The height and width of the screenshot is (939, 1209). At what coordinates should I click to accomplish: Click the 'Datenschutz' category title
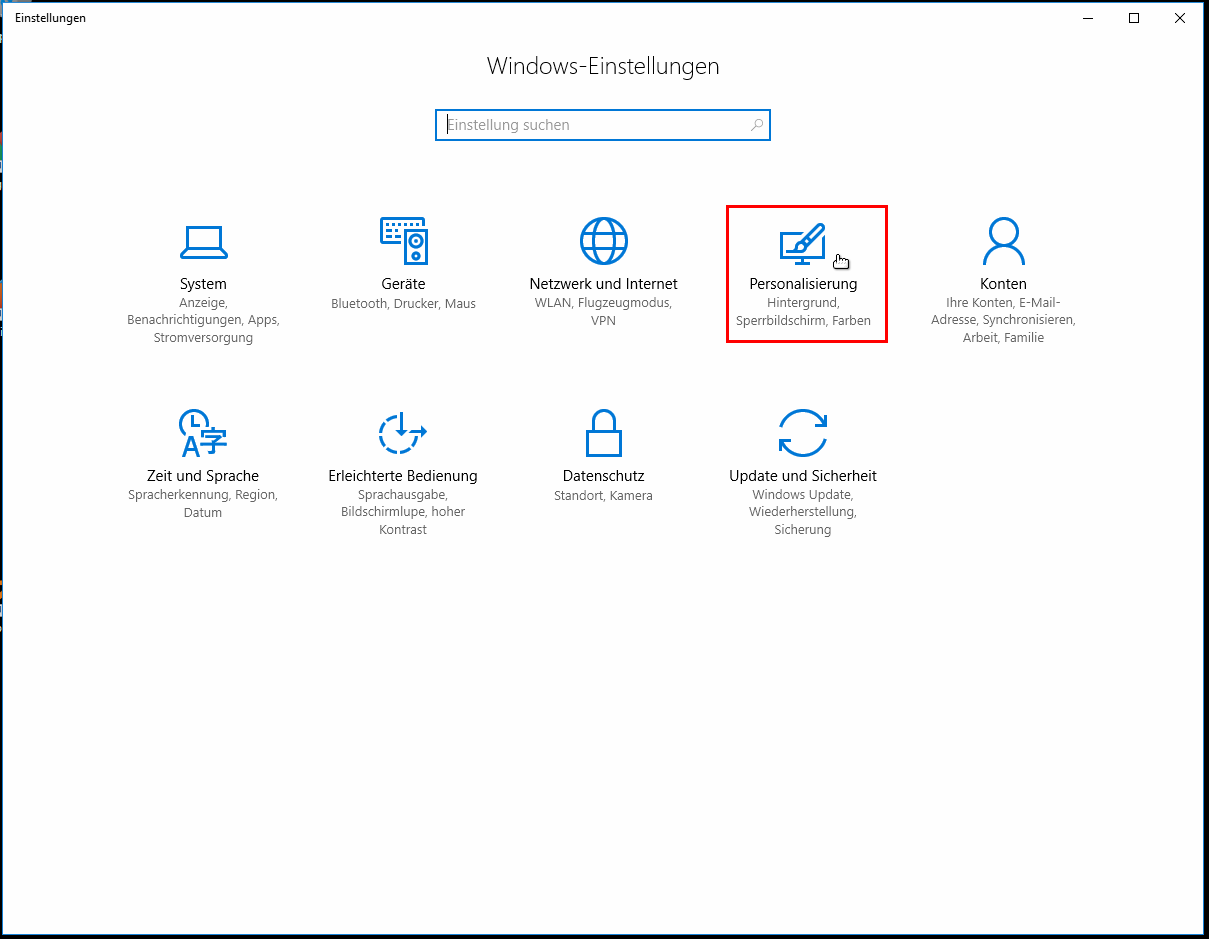click(x=603, y=476)
